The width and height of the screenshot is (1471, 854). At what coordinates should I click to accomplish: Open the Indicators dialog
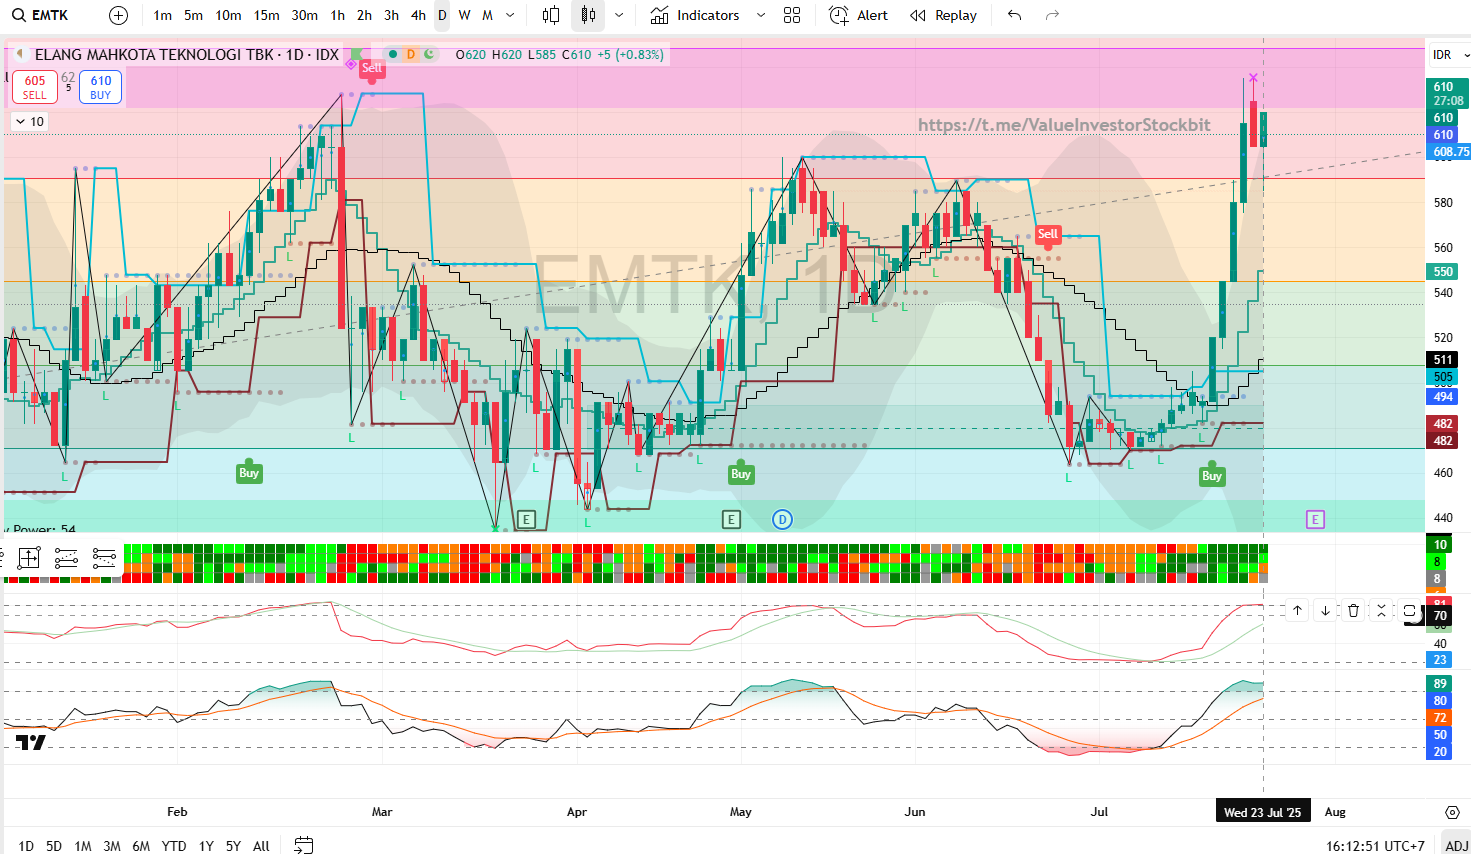[x=695, y=15]
